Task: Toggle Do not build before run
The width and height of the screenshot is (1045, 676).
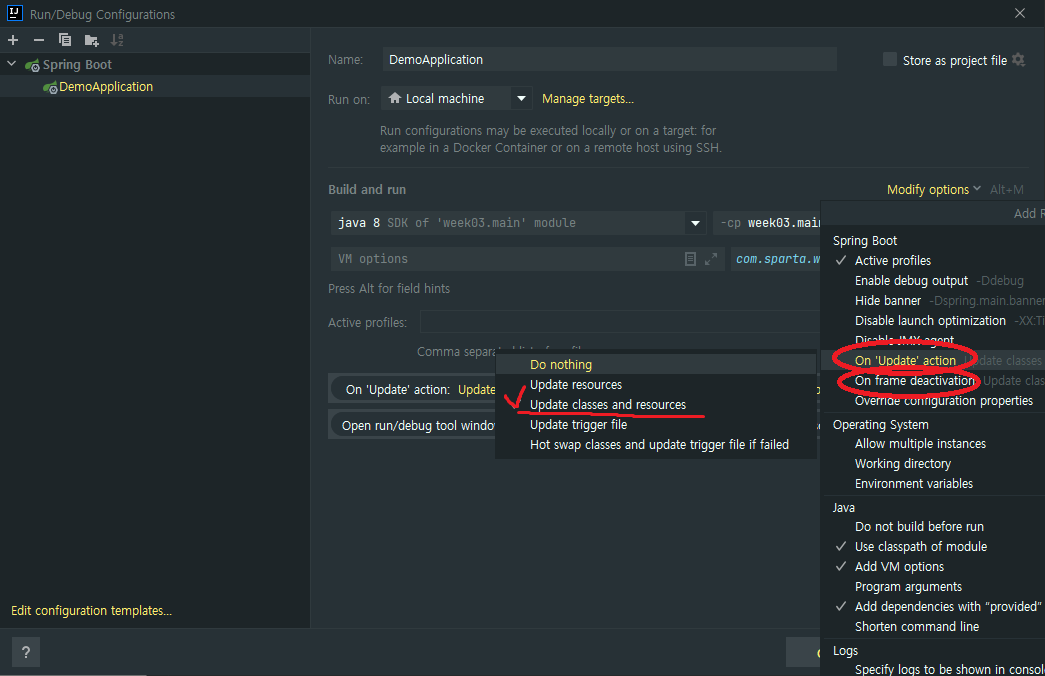Action: 933,527
